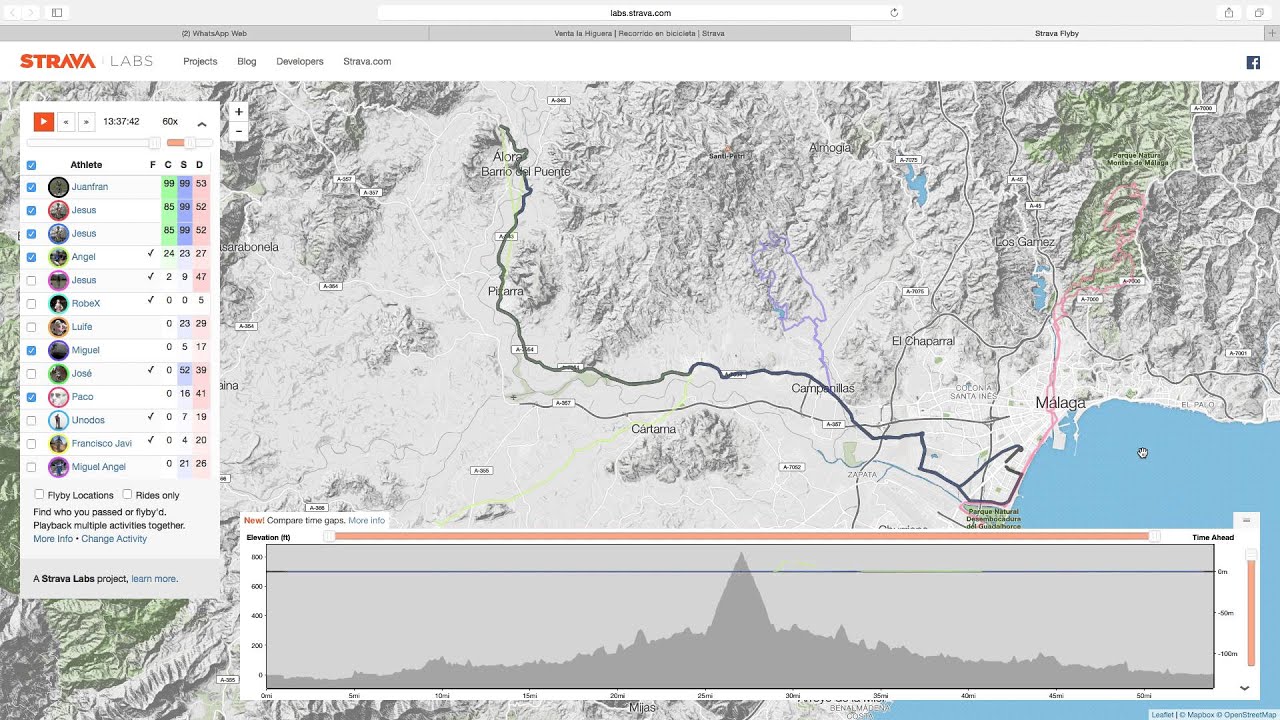Uncheck the Paco athlete checkbox
This screenshot has height=720, width=1280.
(x=32, y=397)
